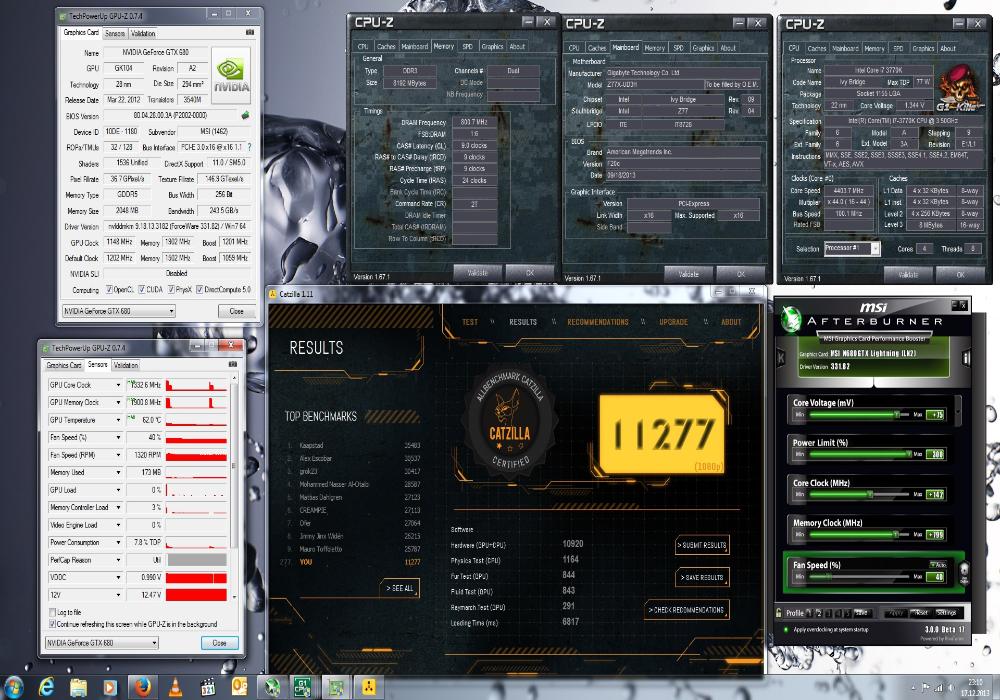This screenshot has height=700, width=1000.
Task: Expand Afterburner Core Voltage side arrow
Action: [957, 409]
